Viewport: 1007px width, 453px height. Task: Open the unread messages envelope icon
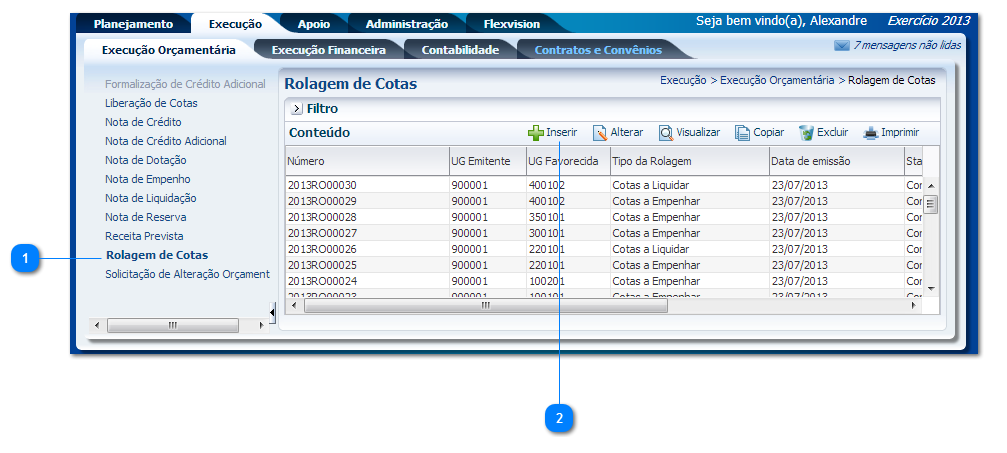click(x=841, y=46)
